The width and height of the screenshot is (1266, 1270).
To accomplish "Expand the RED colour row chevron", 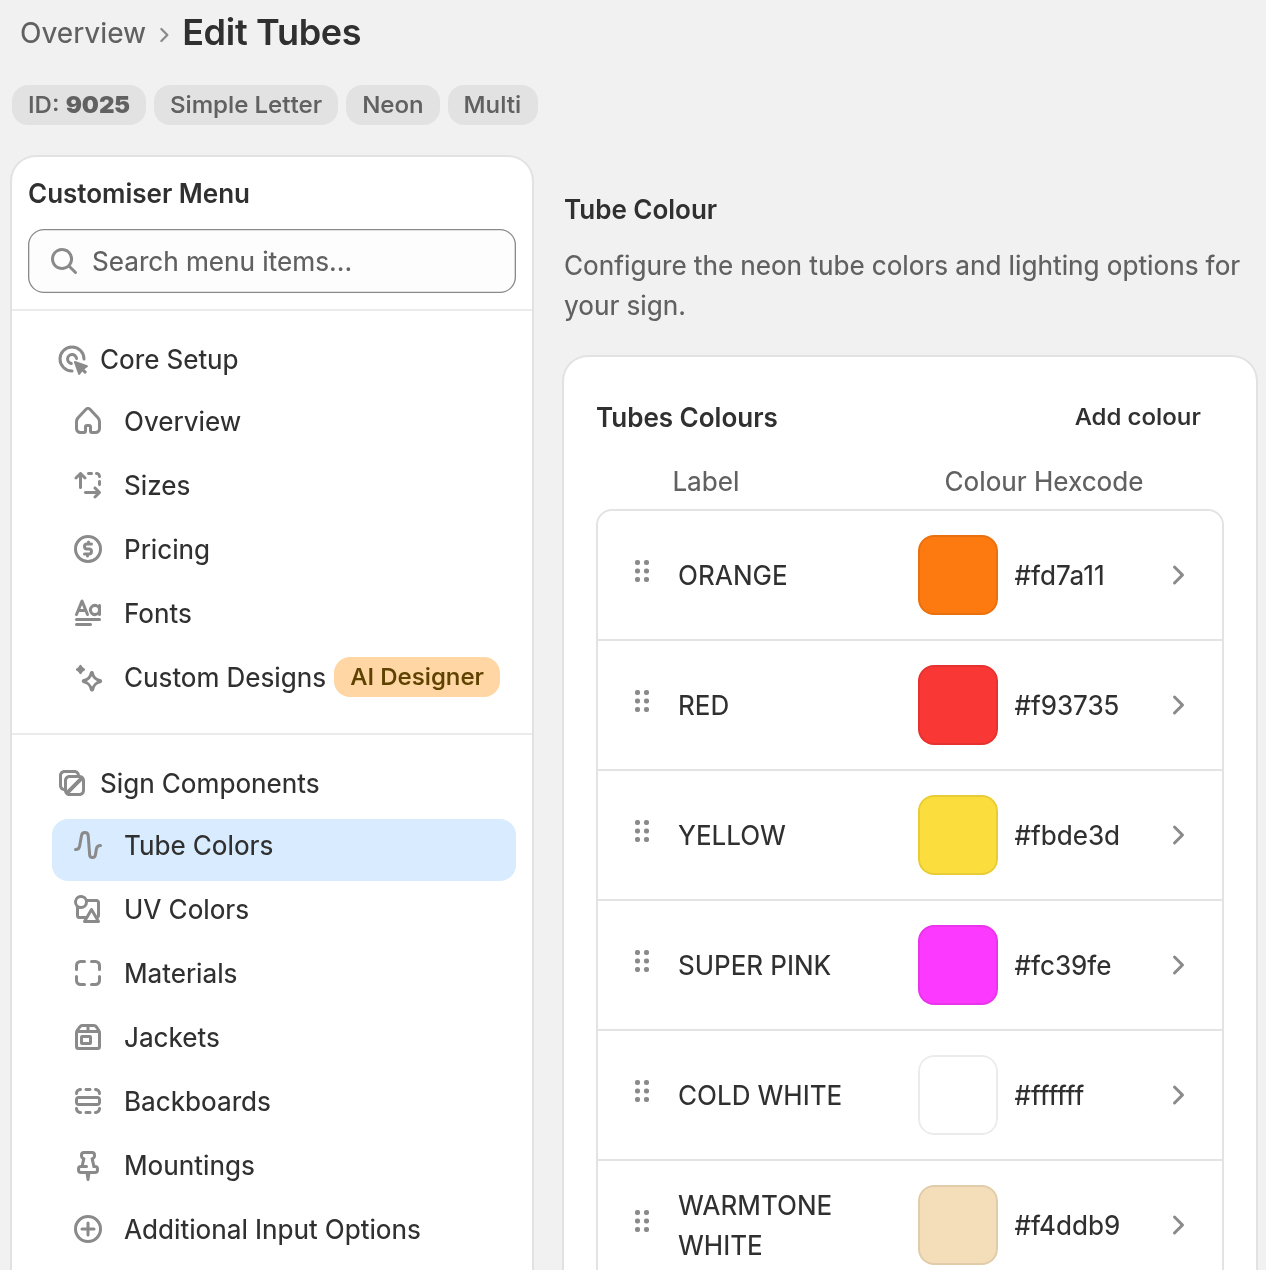I will [x=1178, y=705].
